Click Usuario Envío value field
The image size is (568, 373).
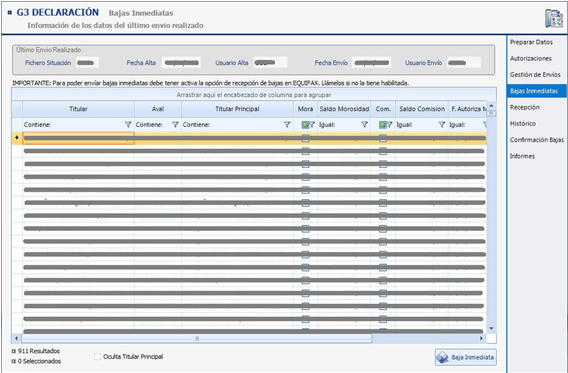point(464,63)
